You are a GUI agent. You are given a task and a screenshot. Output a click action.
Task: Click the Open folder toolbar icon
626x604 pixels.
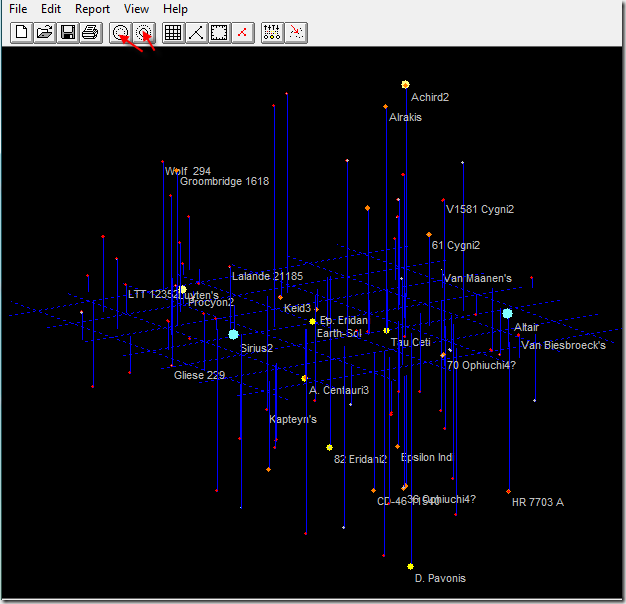click(x=44, y=33)
